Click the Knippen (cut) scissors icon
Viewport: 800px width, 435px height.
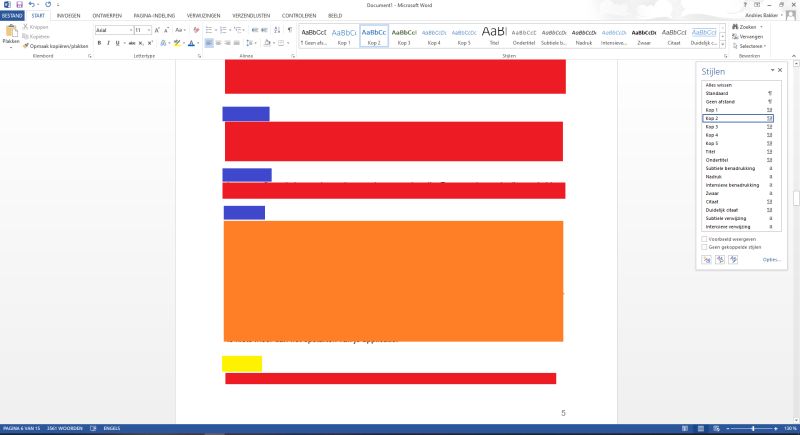coord(26,27)
